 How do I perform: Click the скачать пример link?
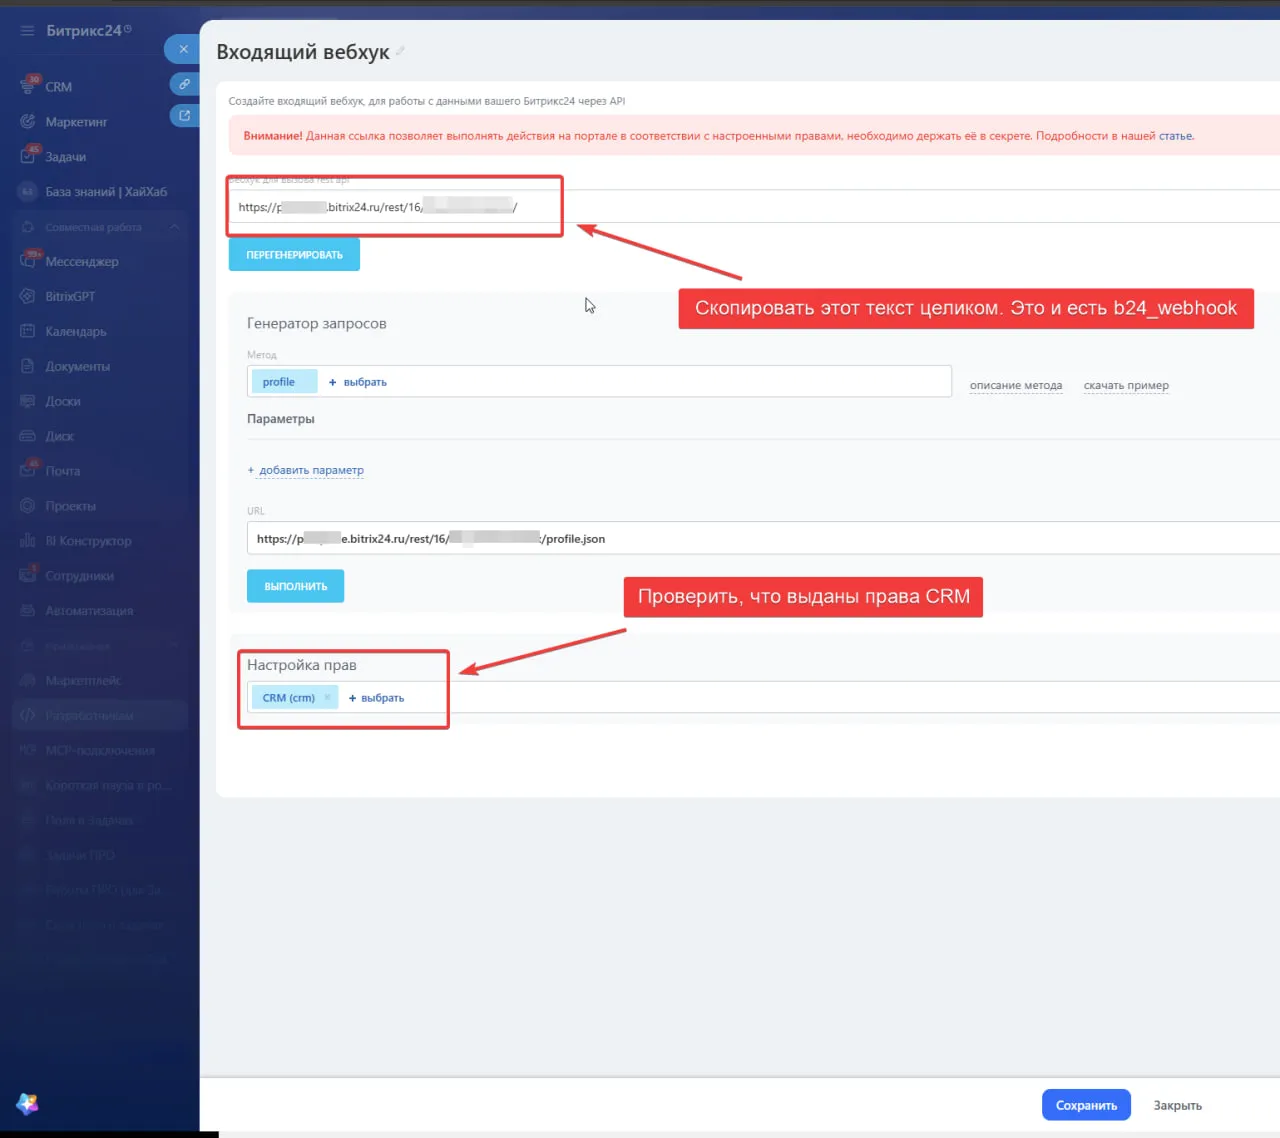pos(1126,386)
